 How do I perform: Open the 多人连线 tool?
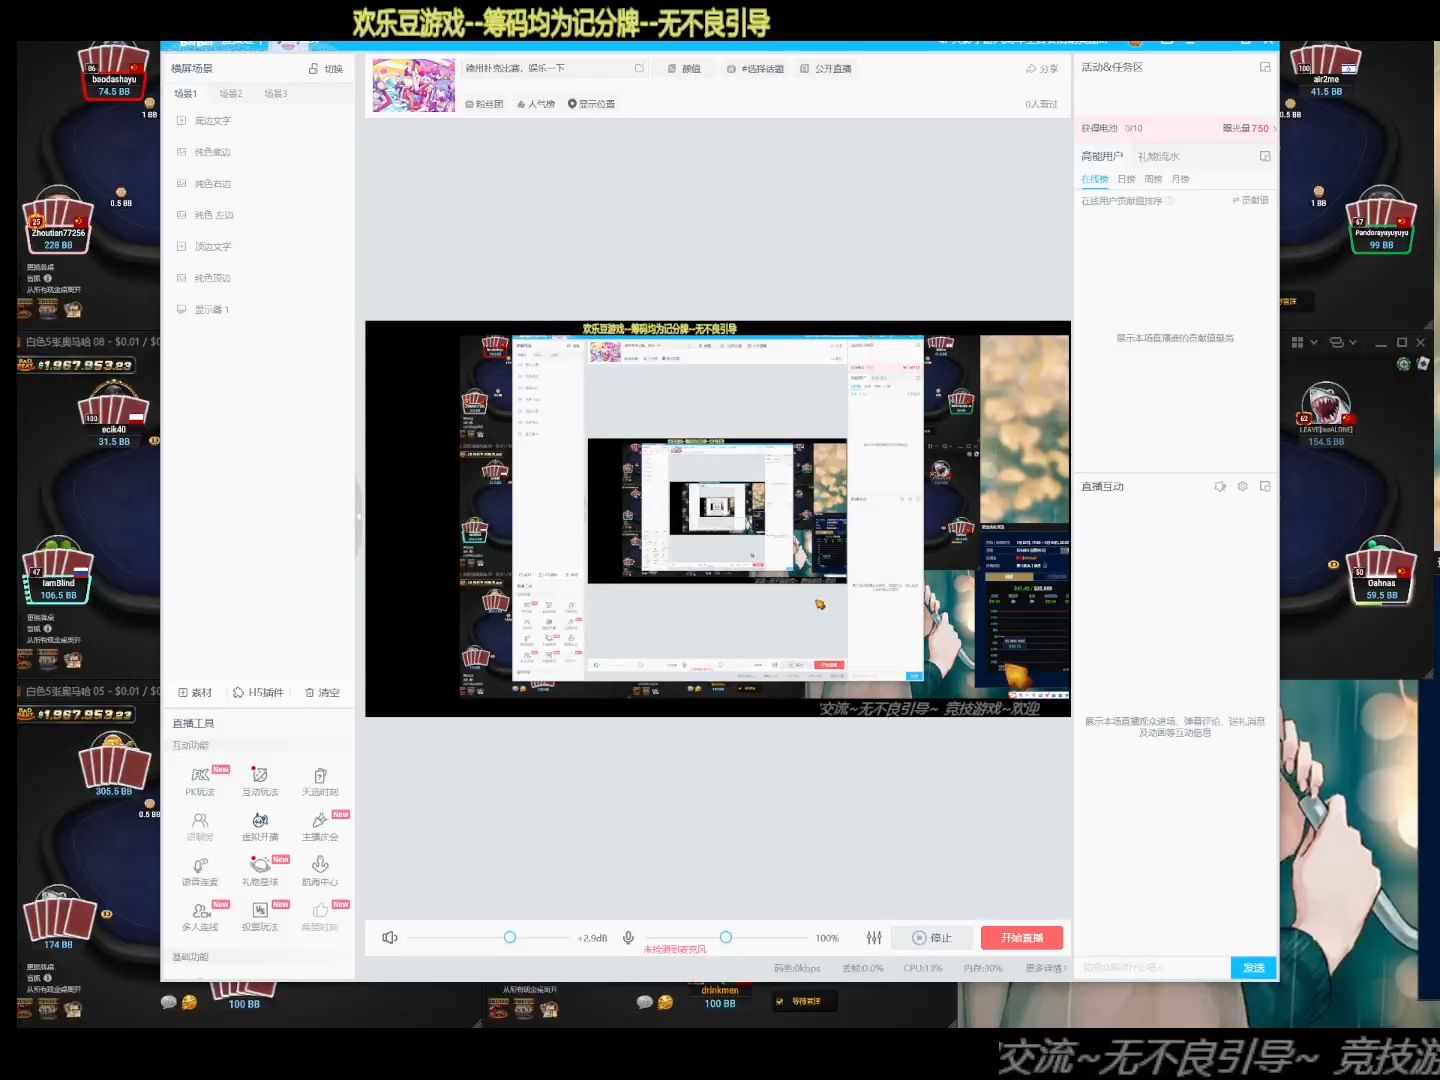point(200,916)
